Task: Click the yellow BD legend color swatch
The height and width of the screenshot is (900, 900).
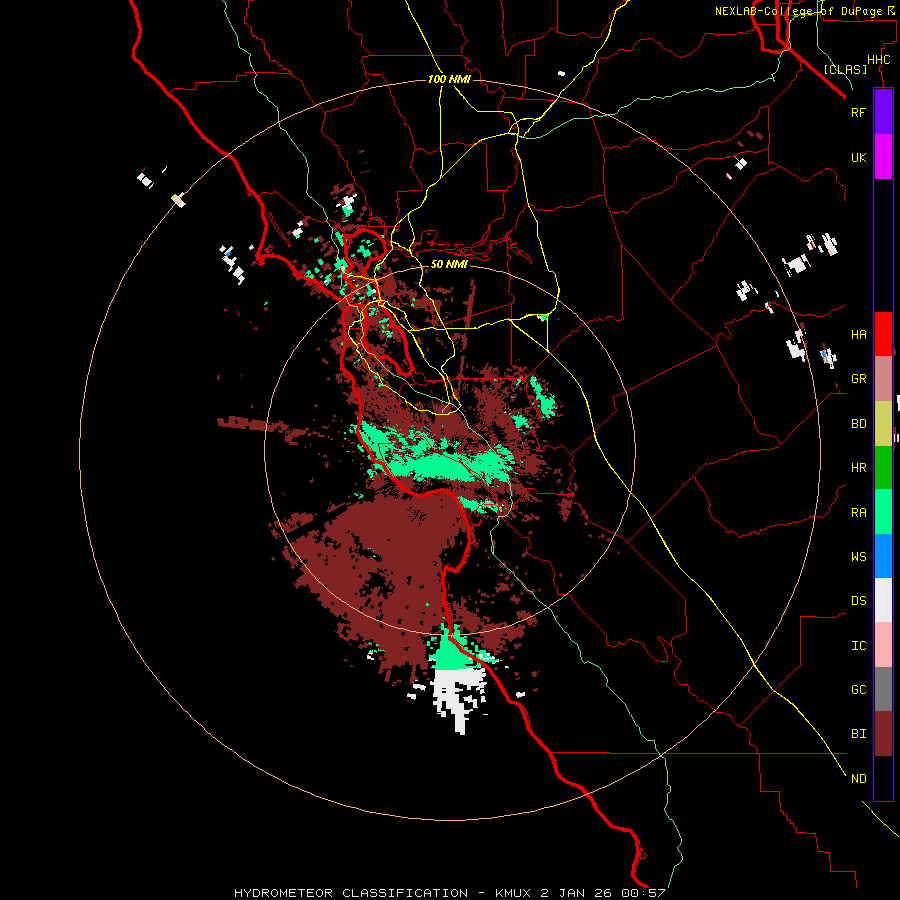Action: (883, 424)
